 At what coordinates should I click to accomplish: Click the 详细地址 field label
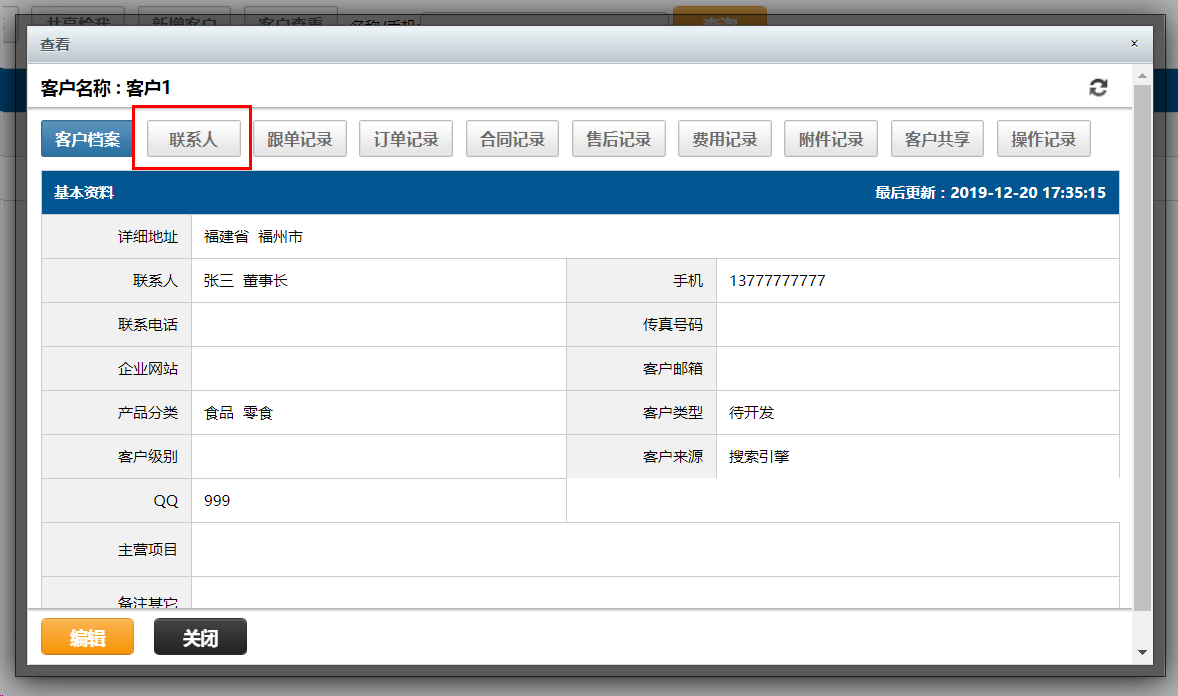[147, 237]
